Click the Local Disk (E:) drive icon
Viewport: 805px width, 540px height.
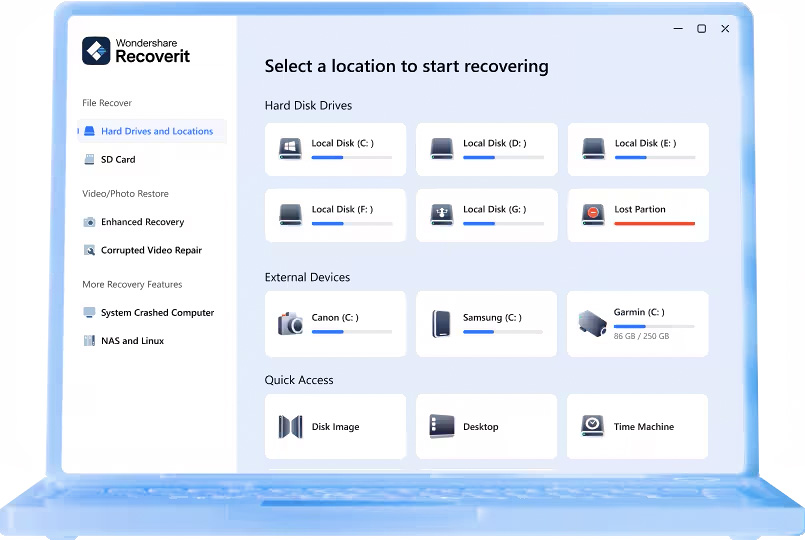point(593,149)
